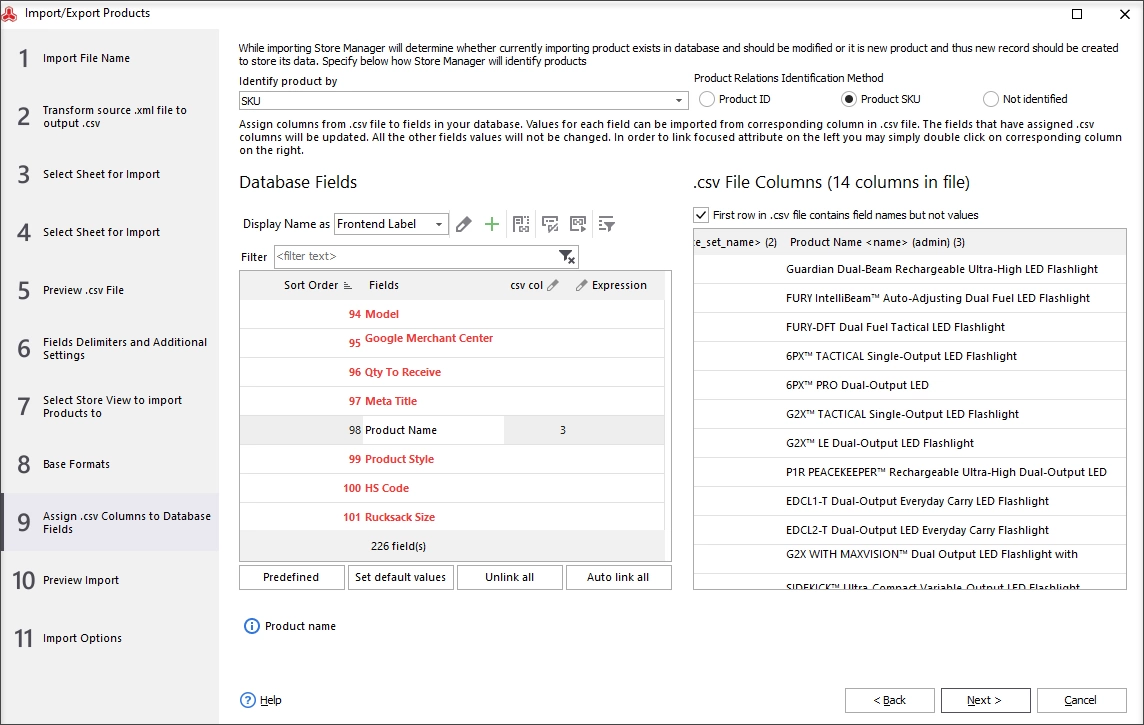Click the edit-checked fields toolbar icon

point(550,224)
